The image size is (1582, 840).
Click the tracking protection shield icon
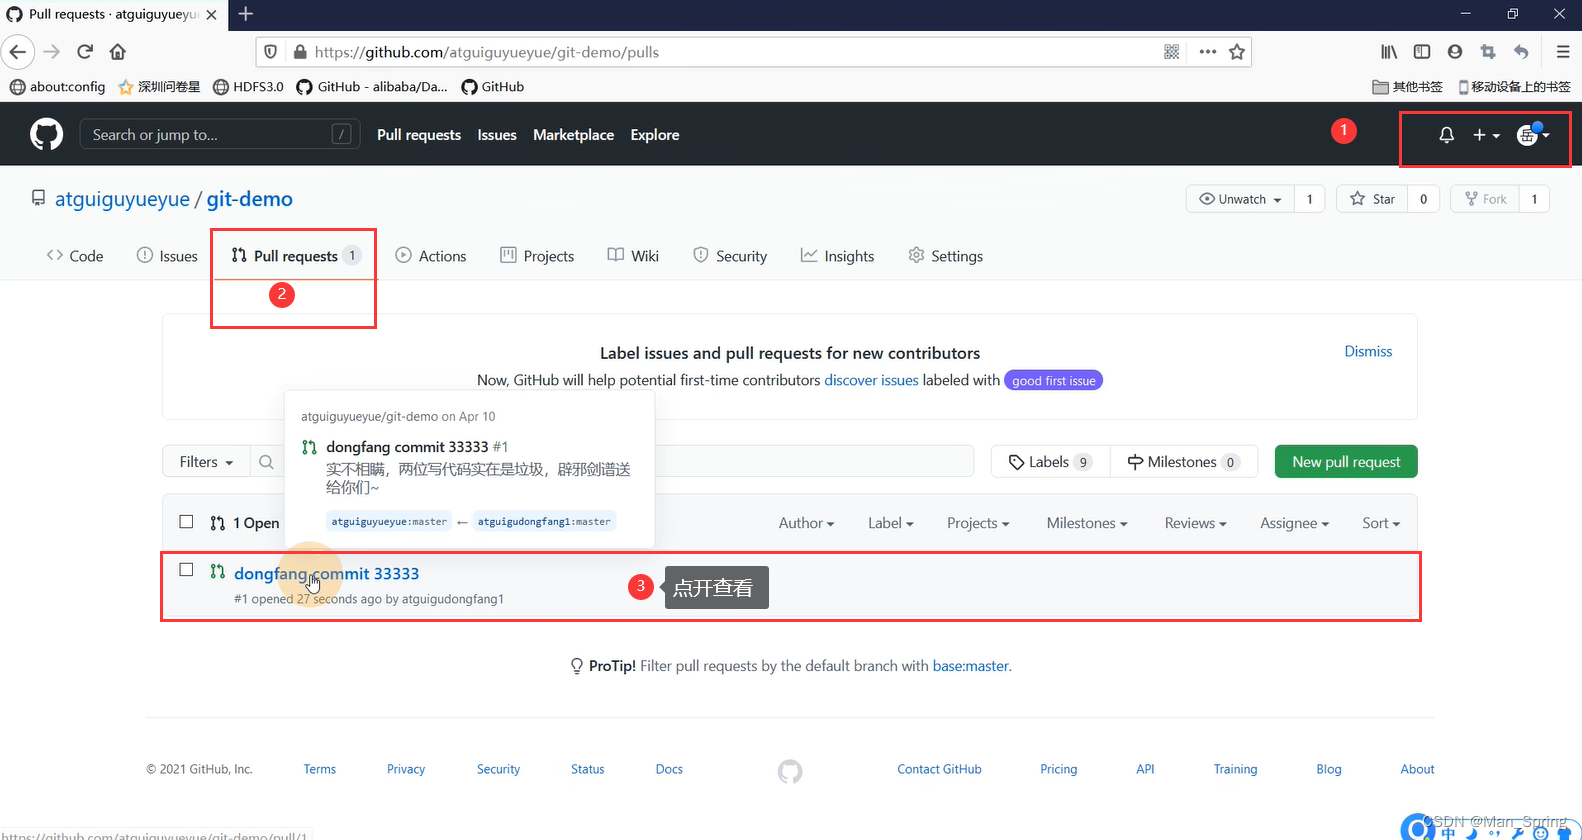pyautogui.click(x=270, y=52)
